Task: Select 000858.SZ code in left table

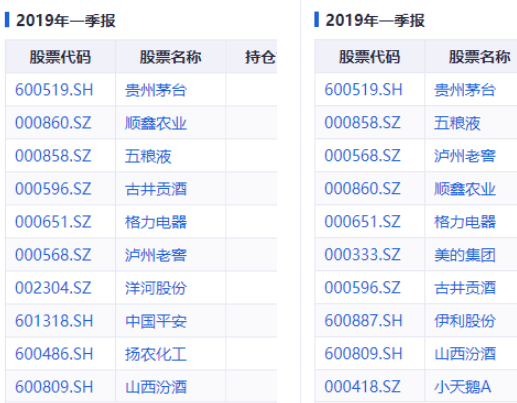Action: (53, 156)
